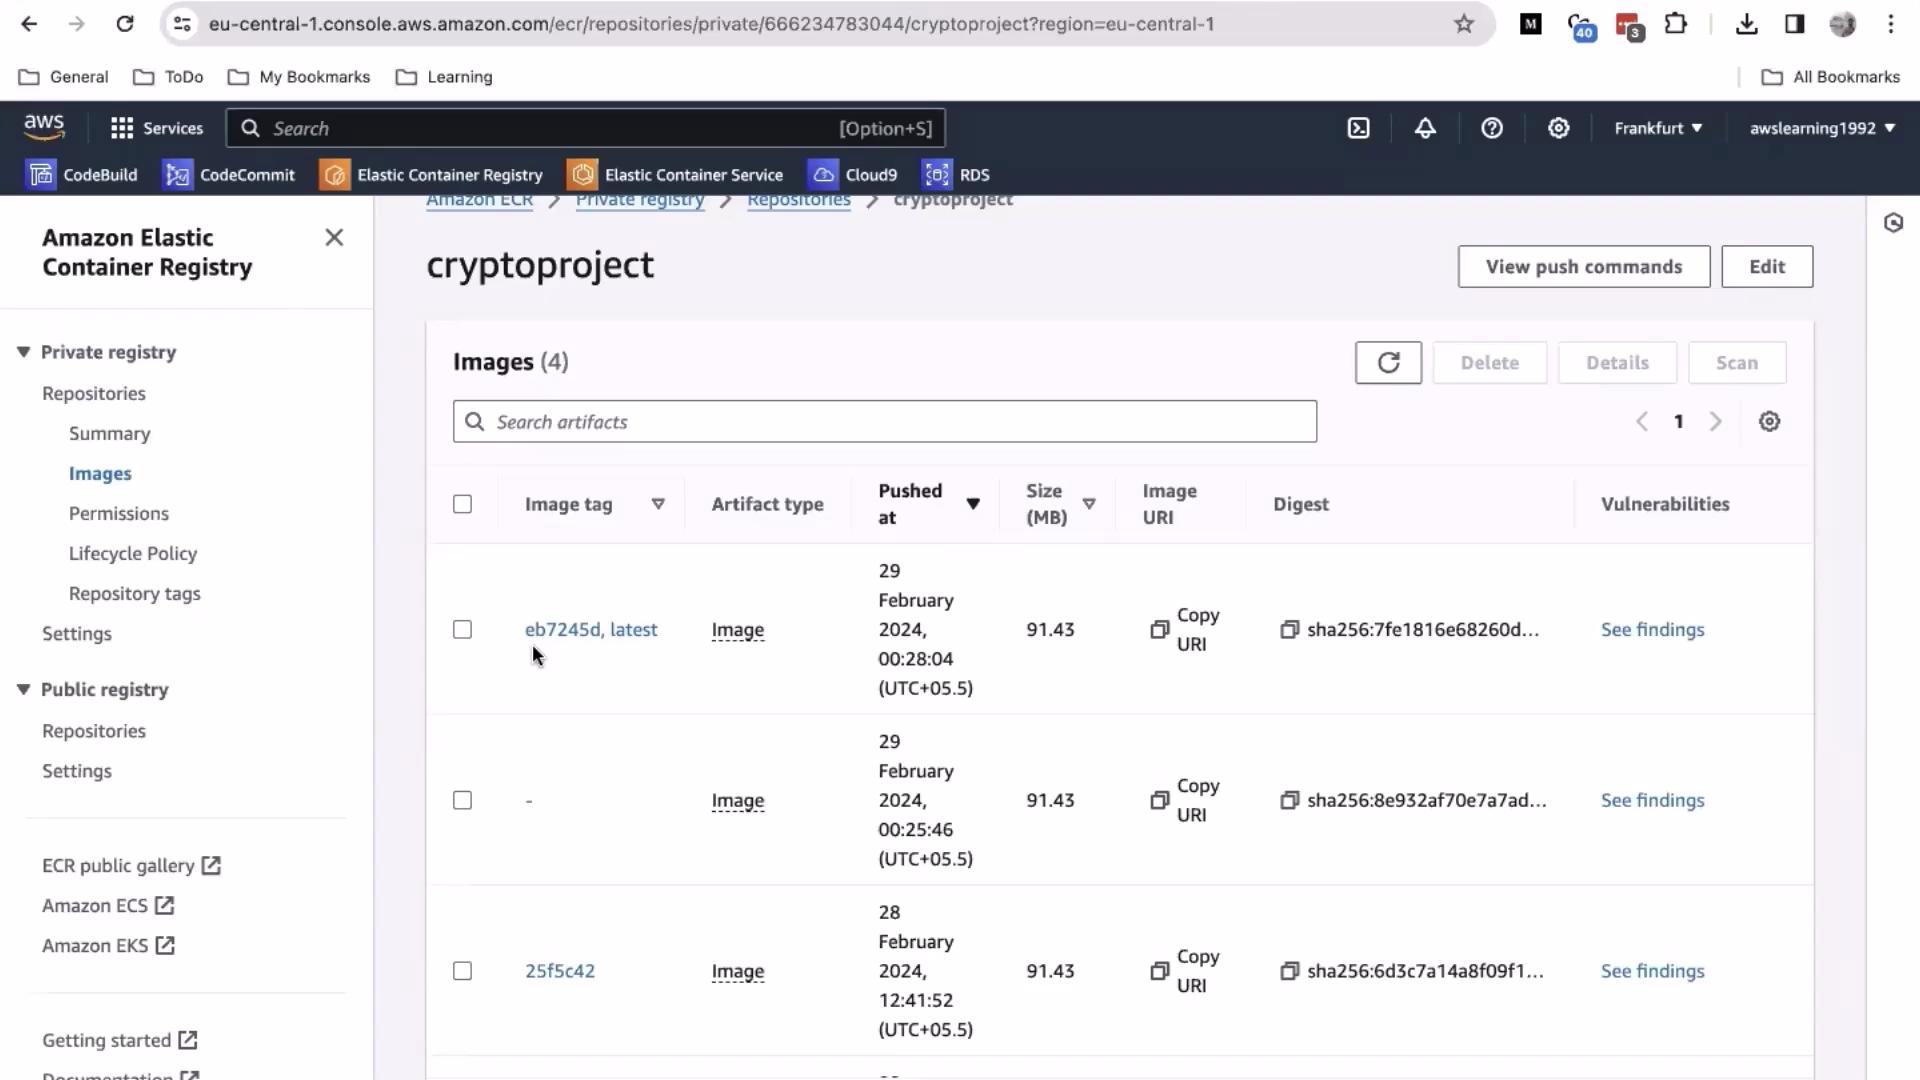Click the Edit repository button
1920x1080 pixels.
(1767, 267)
